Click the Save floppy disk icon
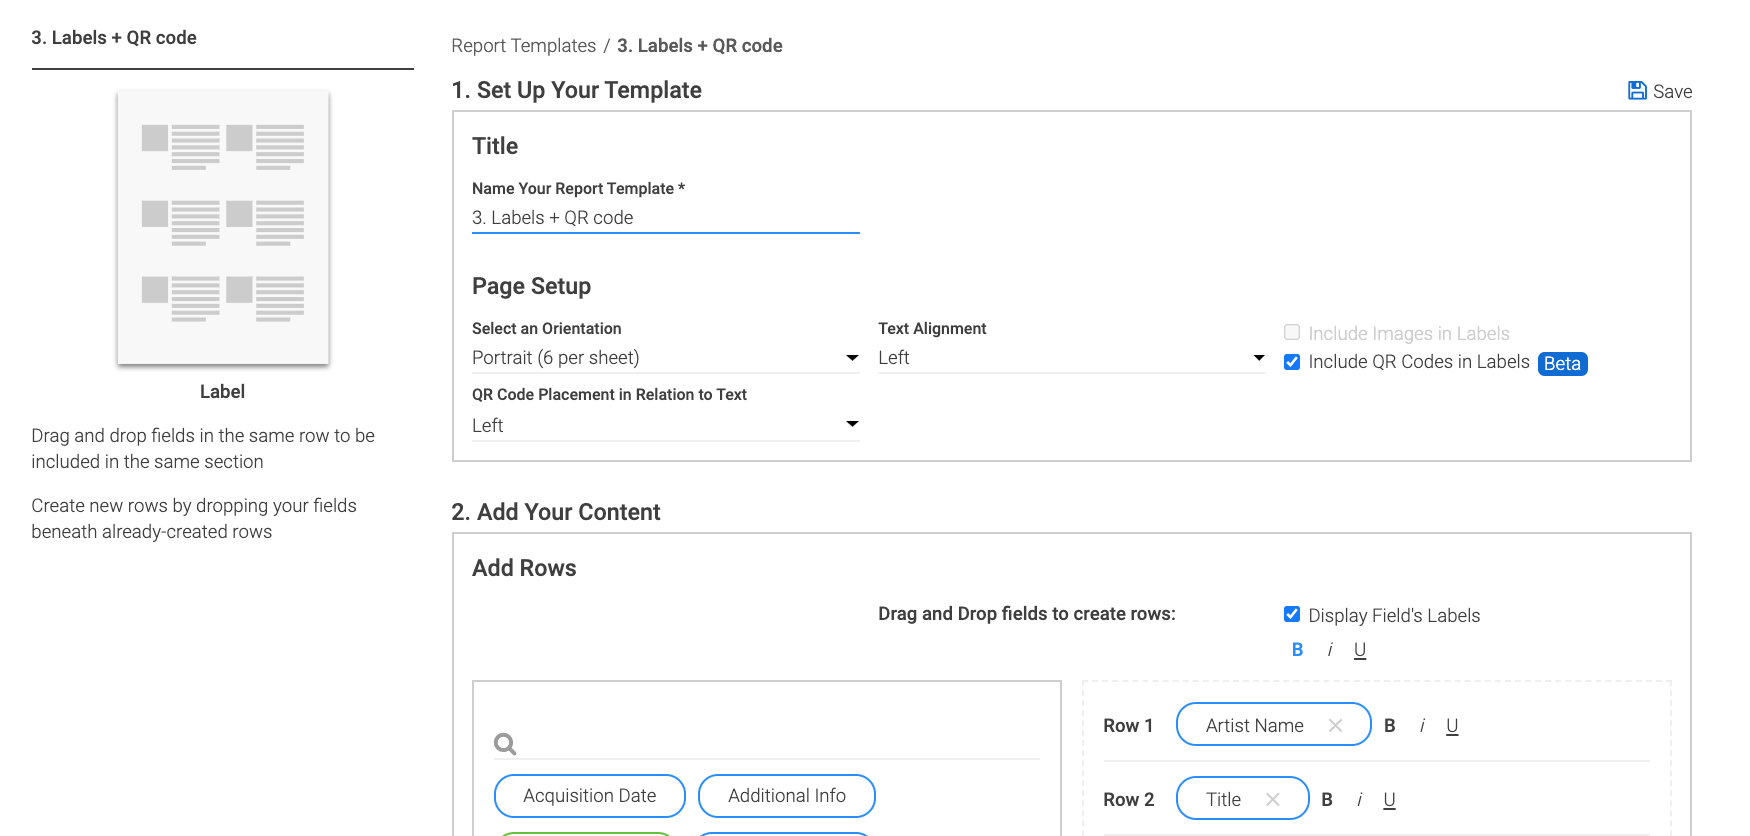Screen dimensions: 1750x836 (1637, 91)
